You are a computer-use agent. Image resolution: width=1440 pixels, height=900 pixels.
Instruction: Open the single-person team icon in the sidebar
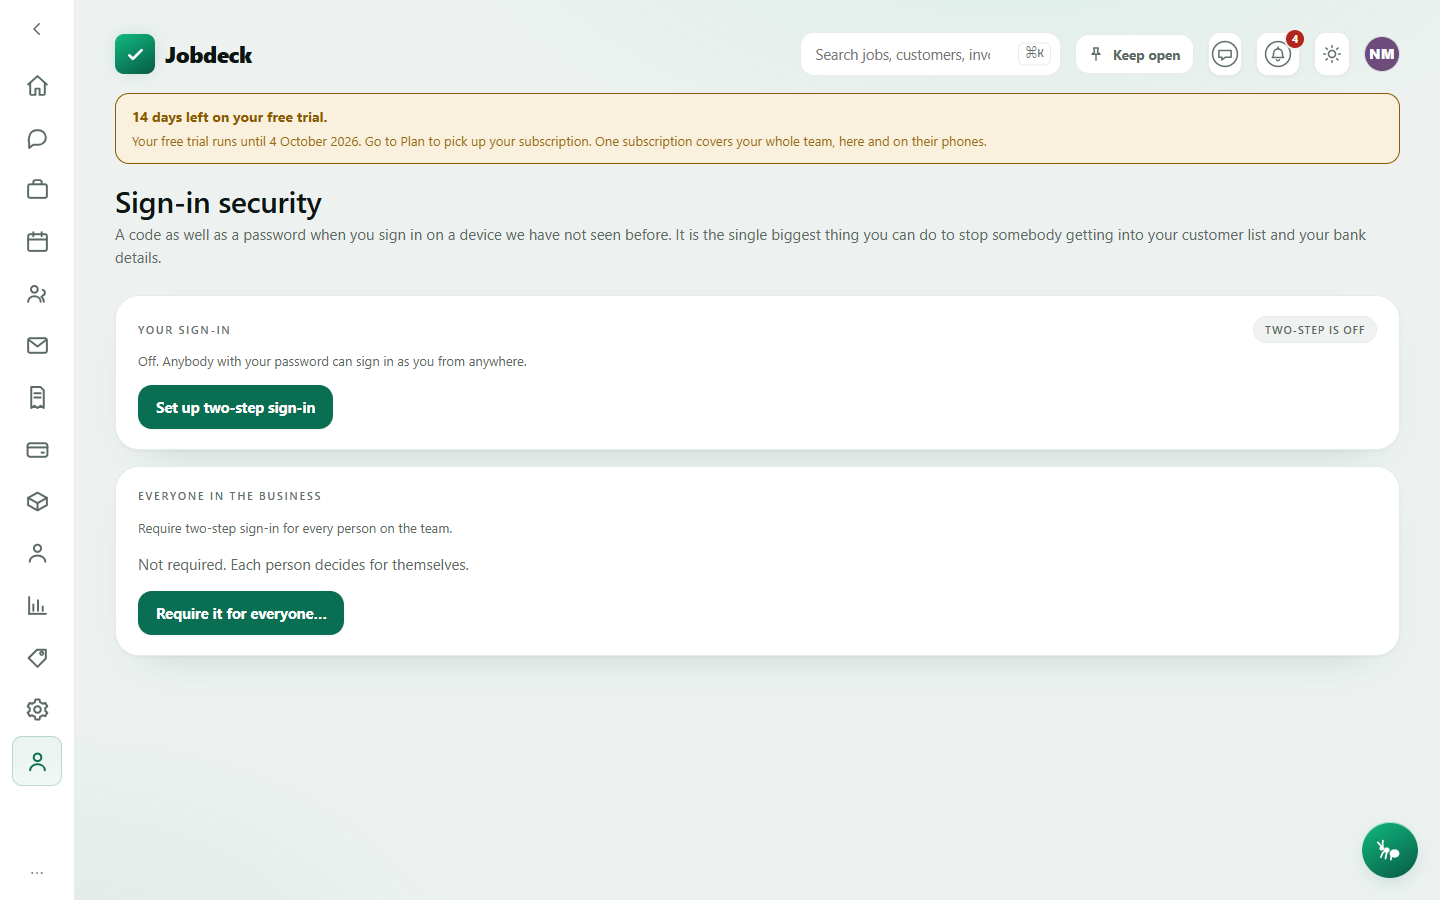click(37, 554)
